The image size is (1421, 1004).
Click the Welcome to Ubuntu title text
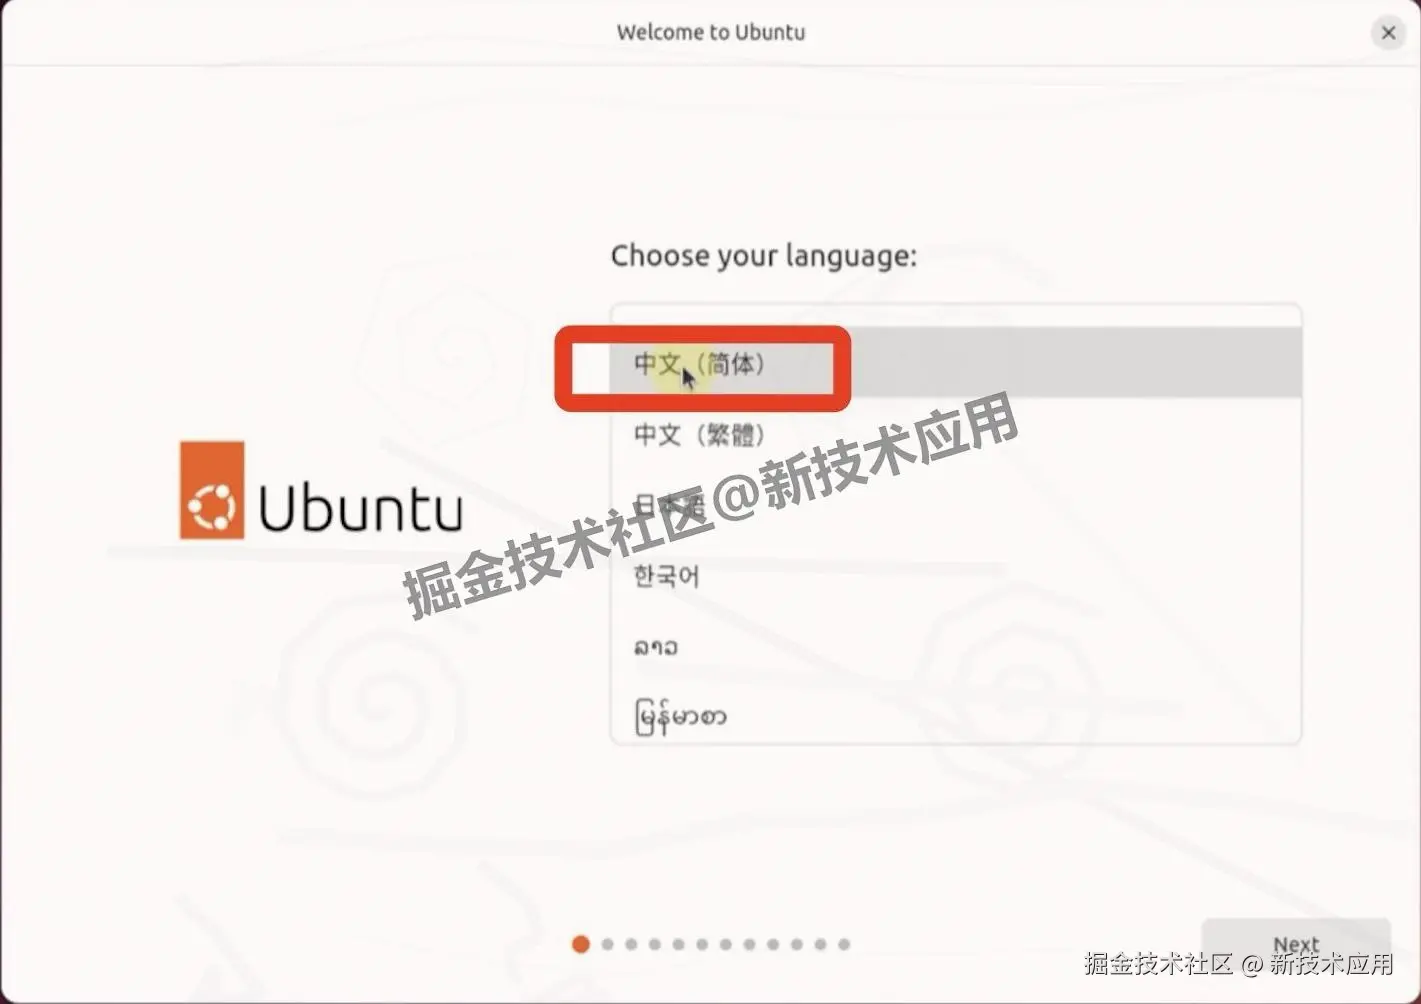(x=710, y=32)
